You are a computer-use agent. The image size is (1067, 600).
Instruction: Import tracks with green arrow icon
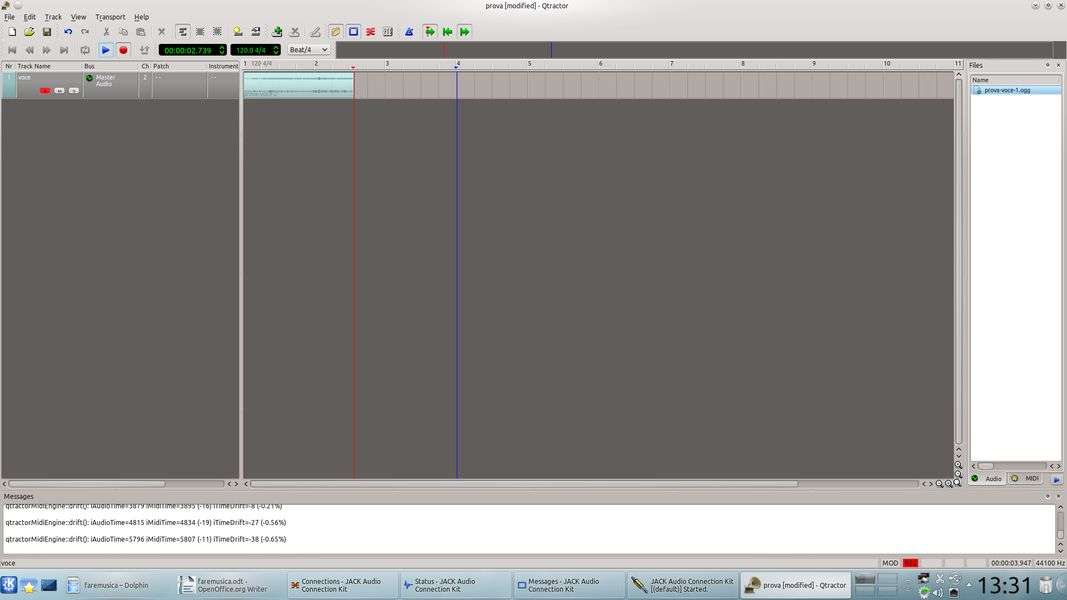tap(277, 31)
